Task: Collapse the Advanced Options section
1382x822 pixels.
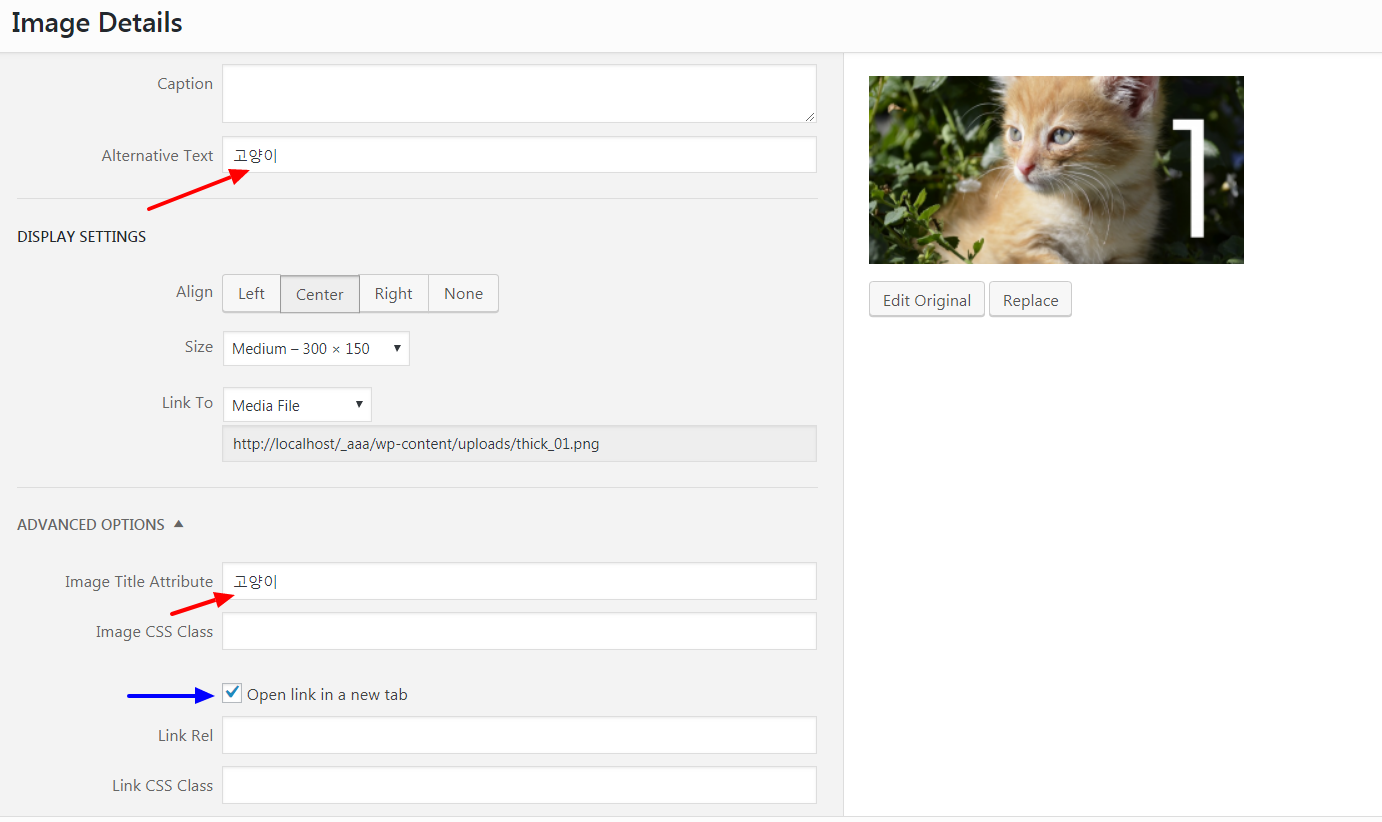Action: click(101, 524)
